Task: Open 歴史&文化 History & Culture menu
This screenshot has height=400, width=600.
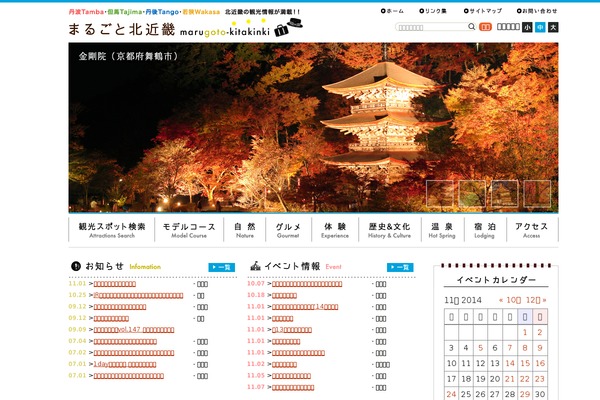Action: click(390, 230)
